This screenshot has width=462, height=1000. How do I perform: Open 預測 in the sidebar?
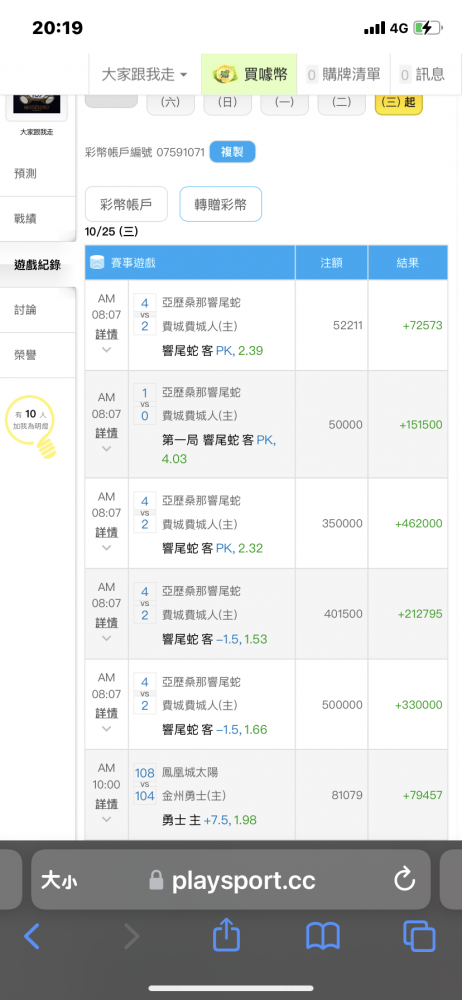[x=26, y=173]
